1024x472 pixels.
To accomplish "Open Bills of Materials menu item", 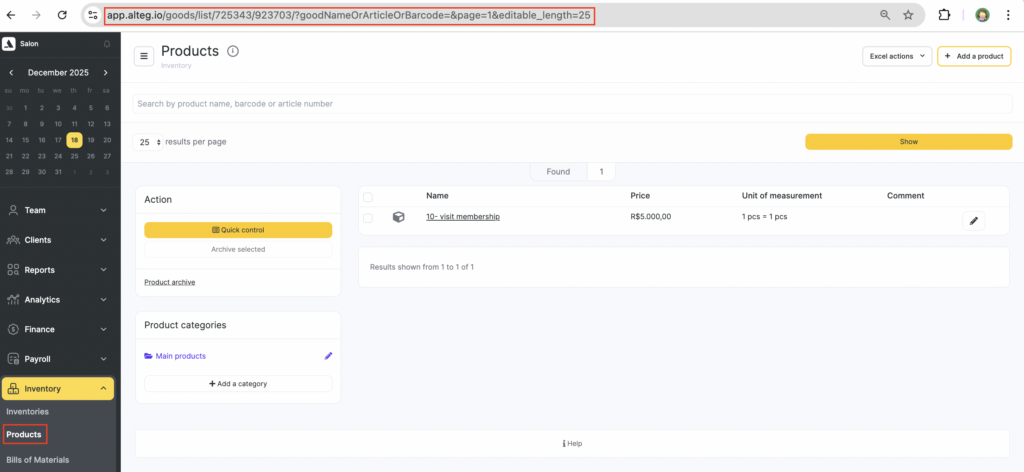I will pos(38,460).
